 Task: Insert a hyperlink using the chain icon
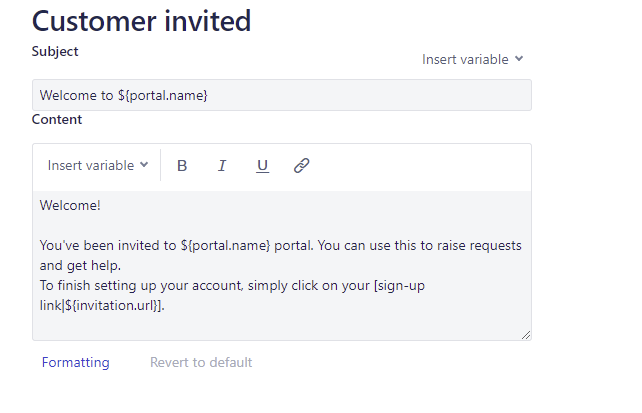(302, 166)
